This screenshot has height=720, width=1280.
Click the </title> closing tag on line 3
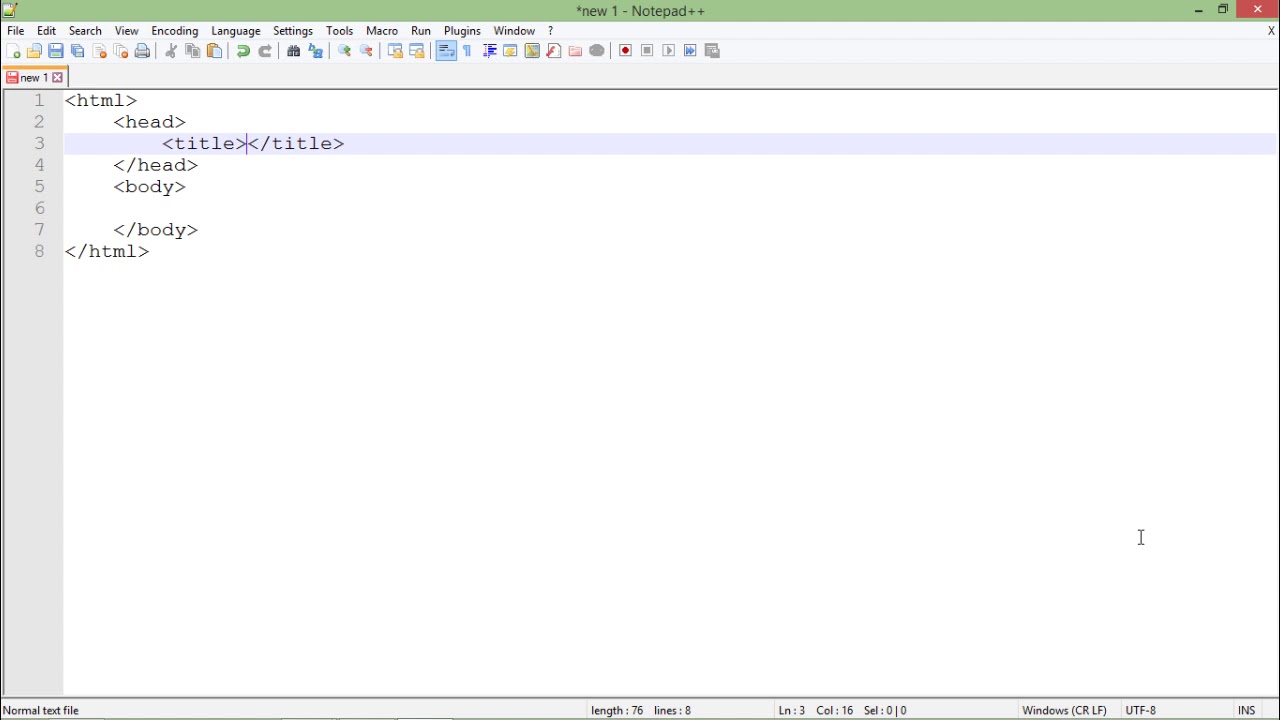pos(296,143)
